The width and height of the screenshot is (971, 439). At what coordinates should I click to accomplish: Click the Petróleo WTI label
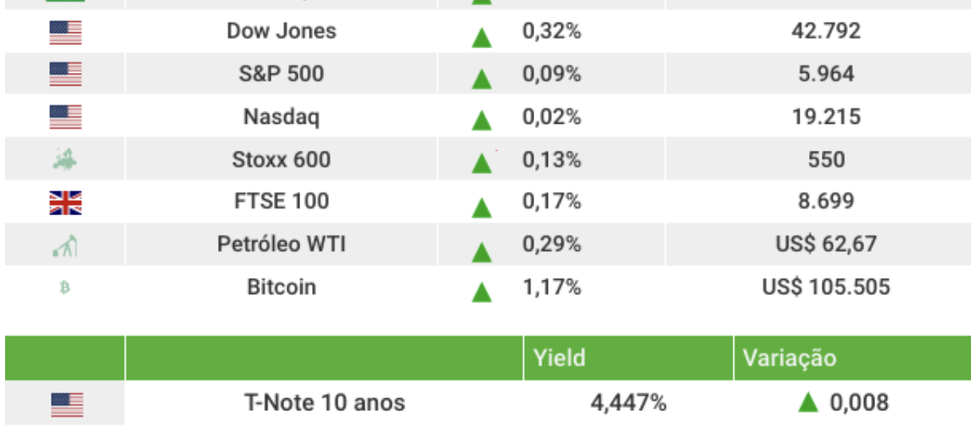[x=281, y=245]
